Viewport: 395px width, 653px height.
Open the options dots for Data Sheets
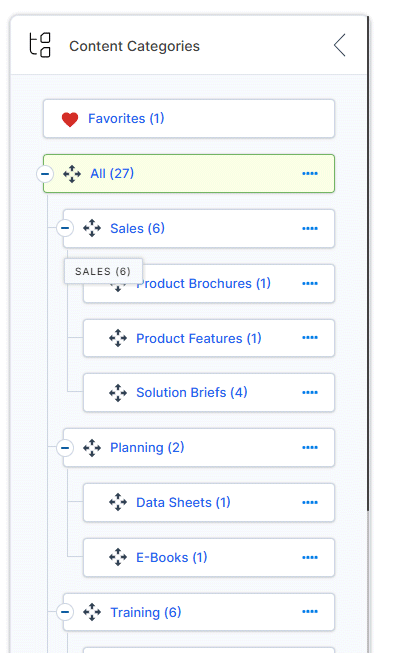coord(310,502)
